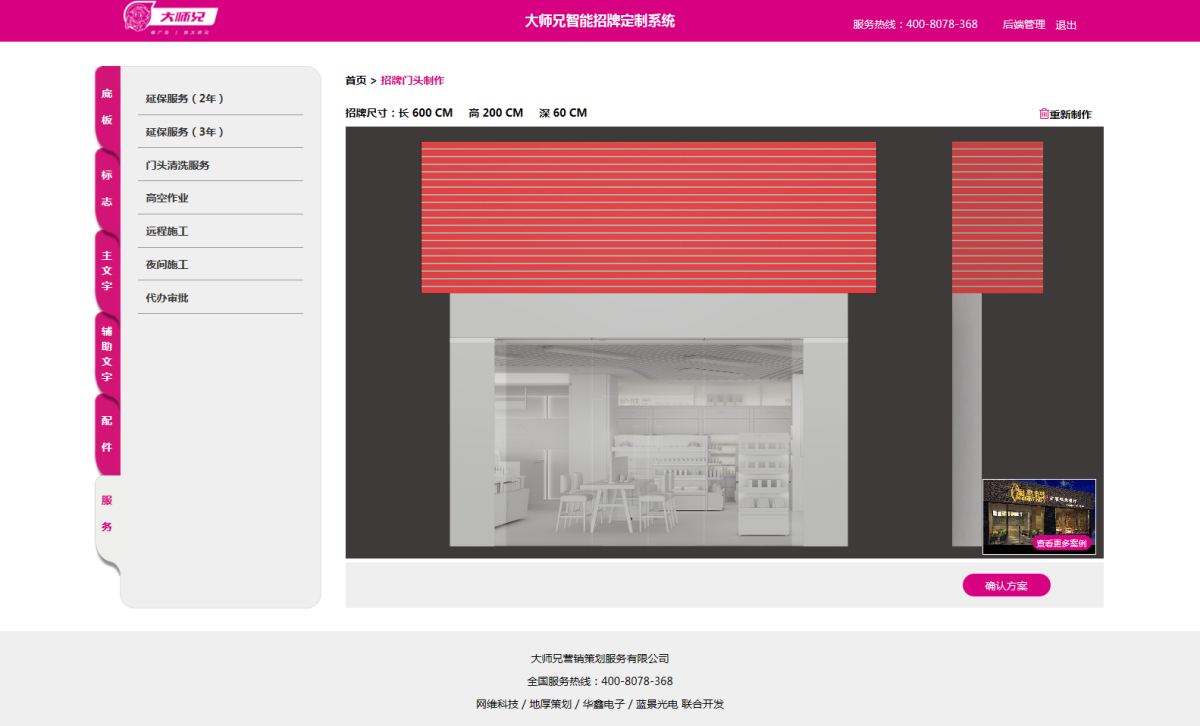The width and height of the screenshot is (1200, 726).
Task: Select the 服务 side tab
Action: click(x=107, y=513)
